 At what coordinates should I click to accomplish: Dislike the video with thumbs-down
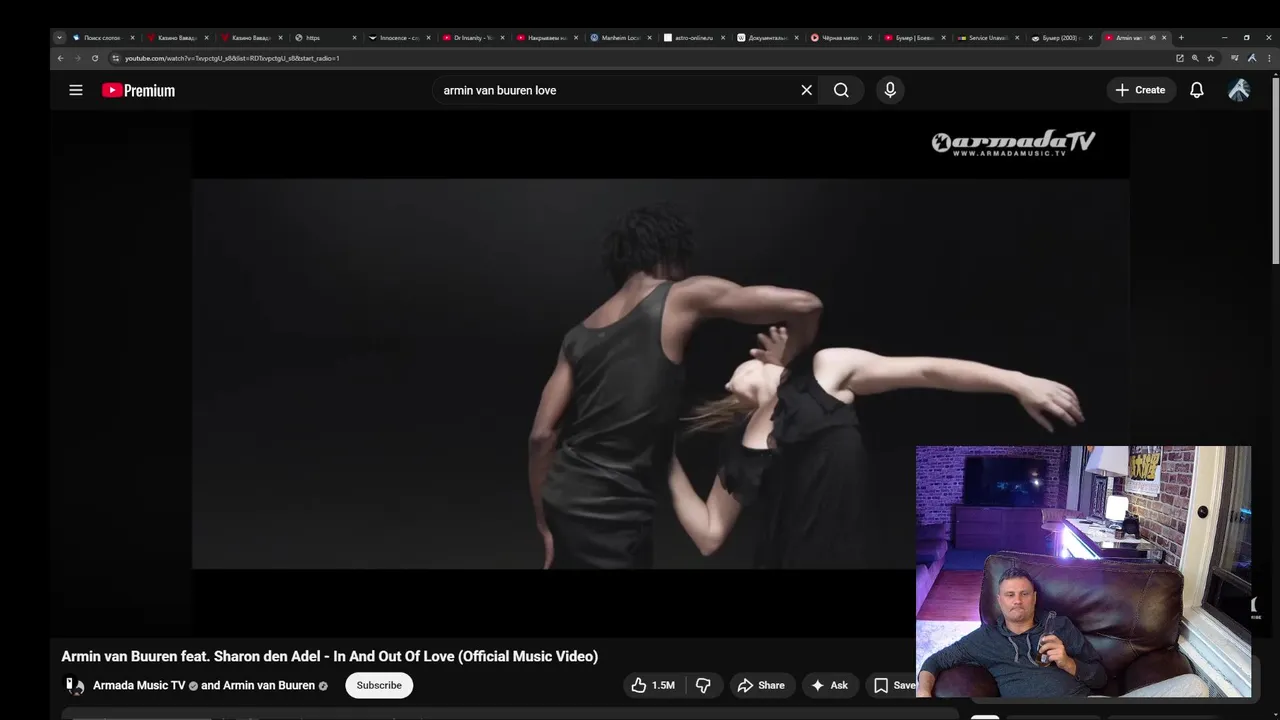coord(703,685)
